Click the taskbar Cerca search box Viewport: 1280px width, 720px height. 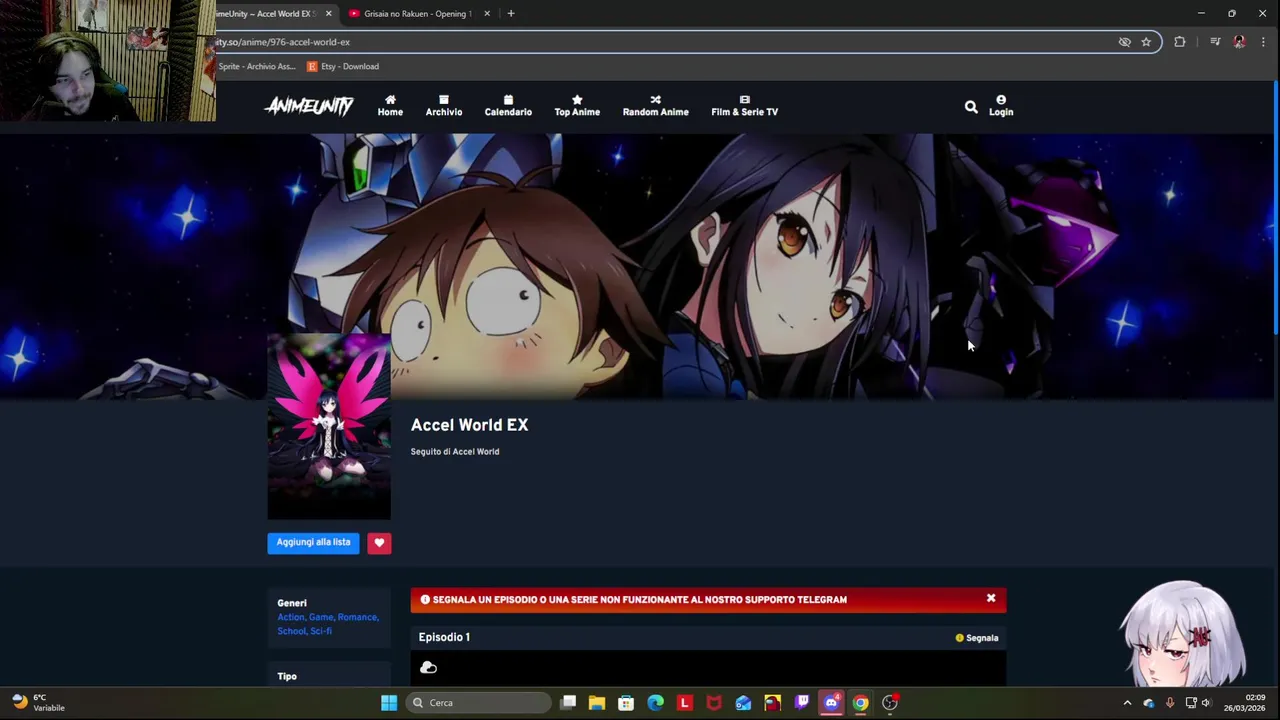click(479, 703)
